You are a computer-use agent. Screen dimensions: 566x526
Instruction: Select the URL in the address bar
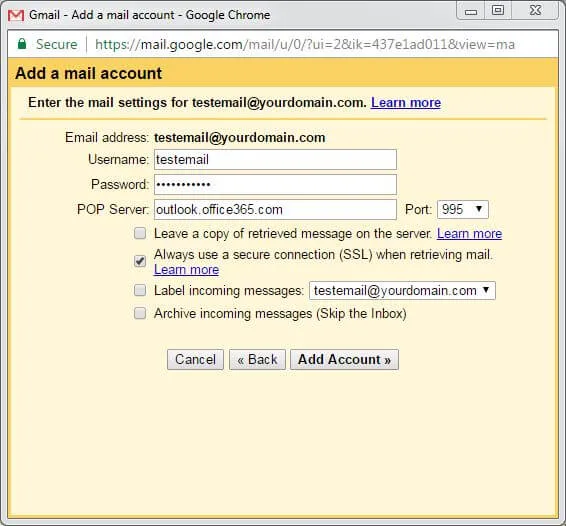tap(305, 44)
